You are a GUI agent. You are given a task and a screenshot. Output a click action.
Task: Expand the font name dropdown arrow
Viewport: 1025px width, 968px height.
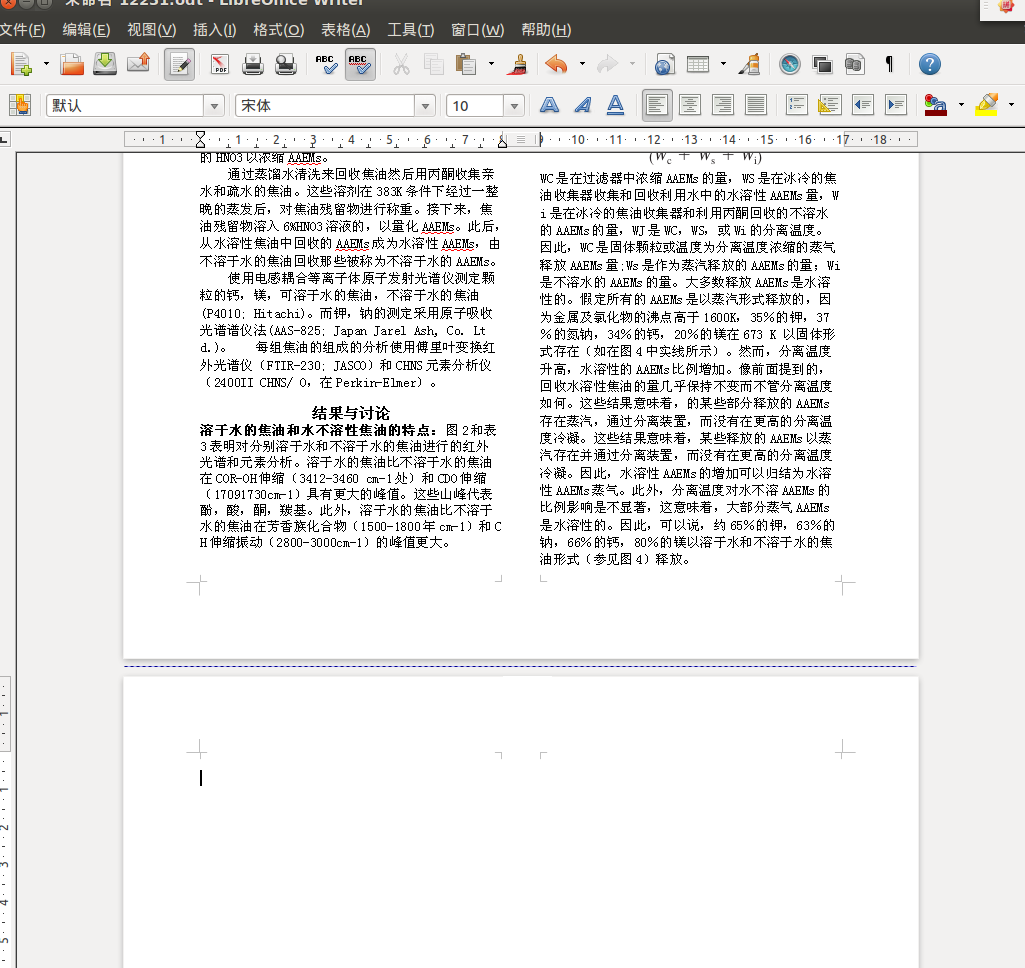coord(425,105)
